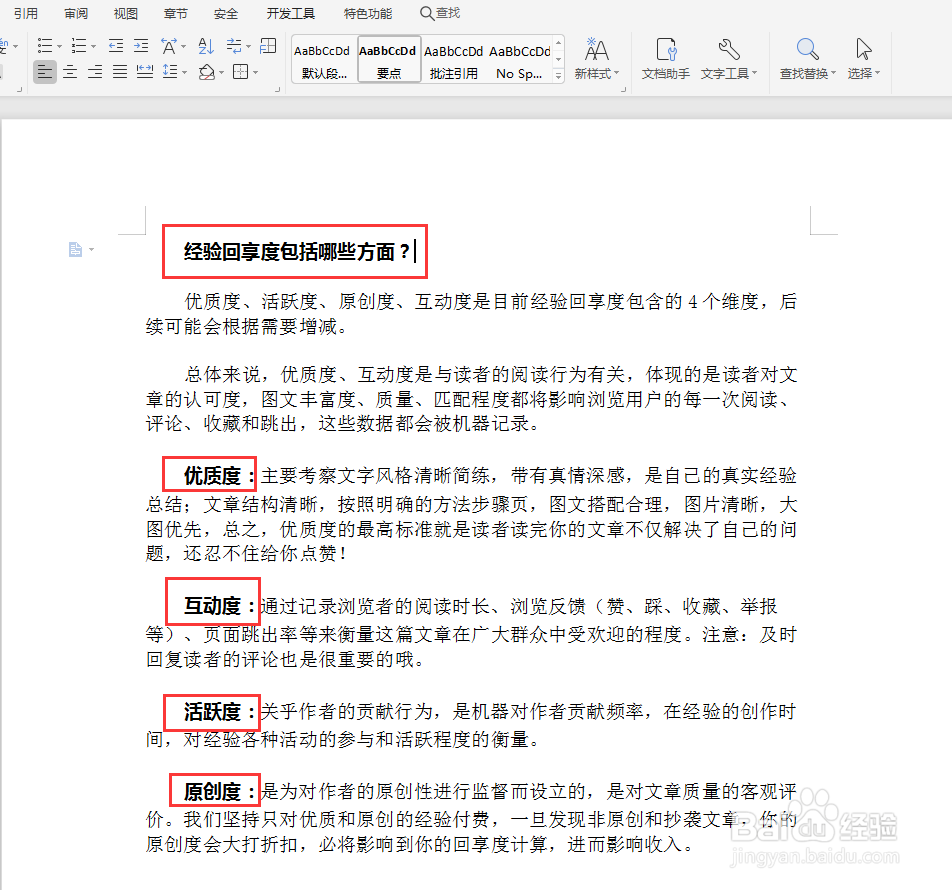Expand numbering style dropdown
Image resolution: width=952 pixels, height=890 pixels.
[x=94, y=46]
